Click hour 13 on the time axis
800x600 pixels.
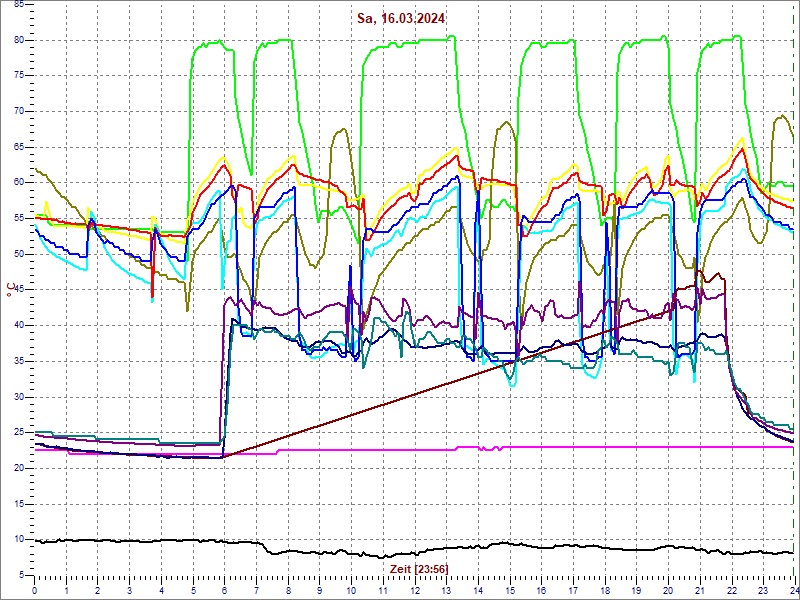tap(446, 590)
